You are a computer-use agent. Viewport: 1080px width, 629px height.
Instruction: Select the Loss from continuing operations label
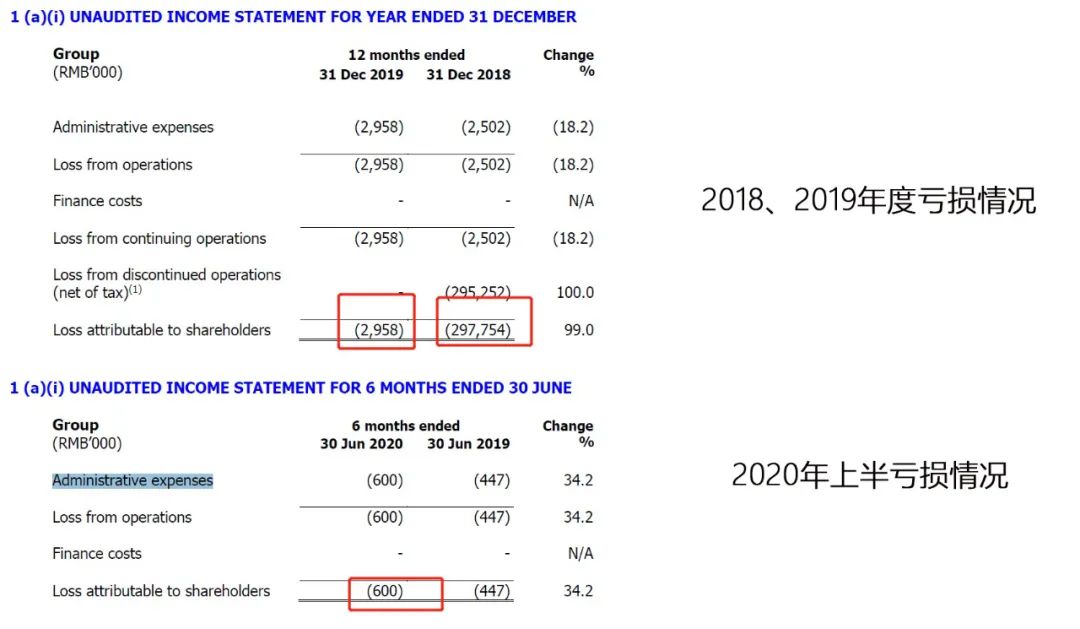tap(160, 238)
